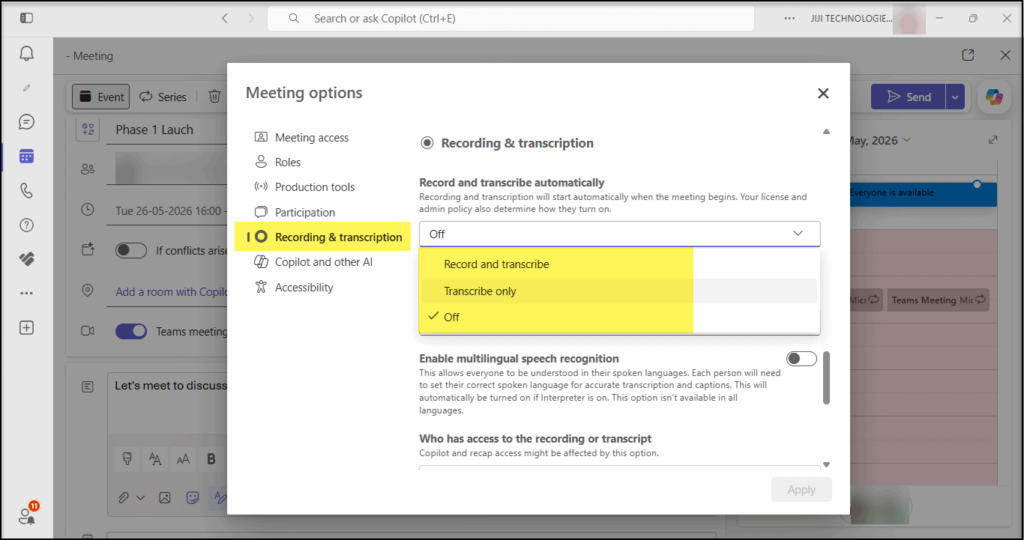Toggle the If conflicts arise switch
The width and height of the screenshot is (1024, 540).
pos(131,250)
